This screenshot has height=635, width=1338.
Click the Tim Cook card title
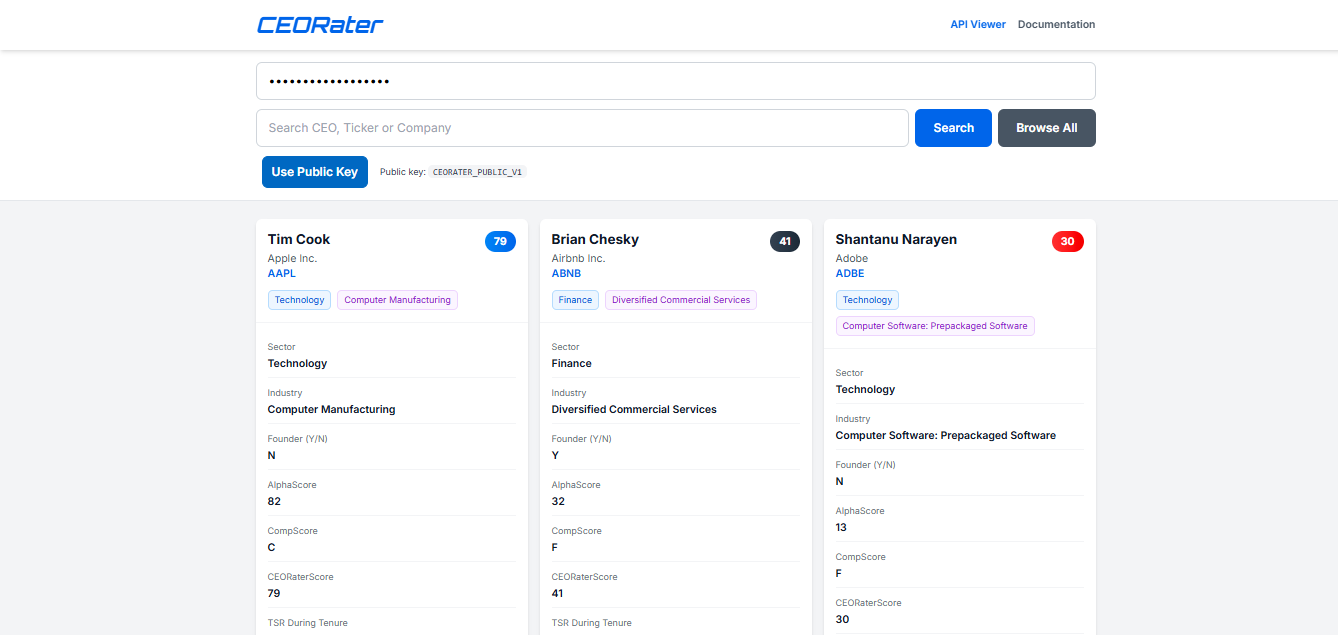click(299, 239)
